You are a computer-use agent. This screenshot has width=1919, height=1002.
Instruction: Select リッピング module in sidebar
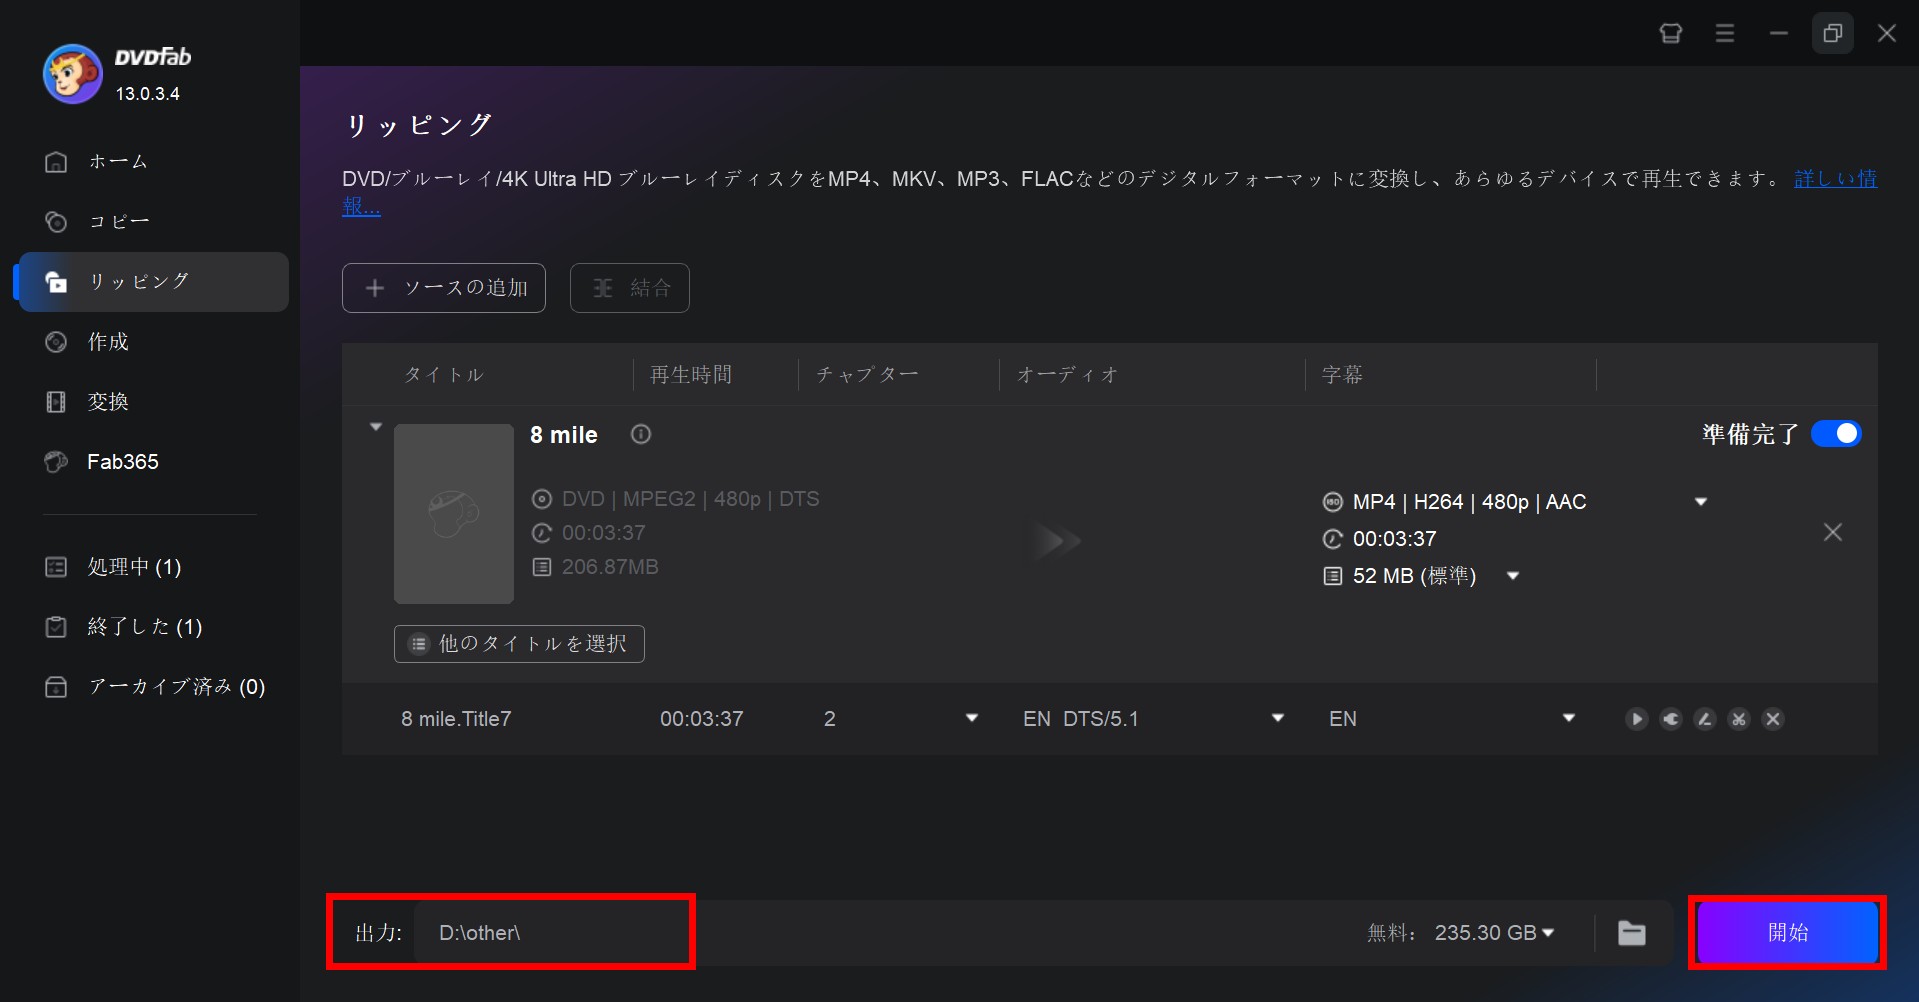[152, 282]
